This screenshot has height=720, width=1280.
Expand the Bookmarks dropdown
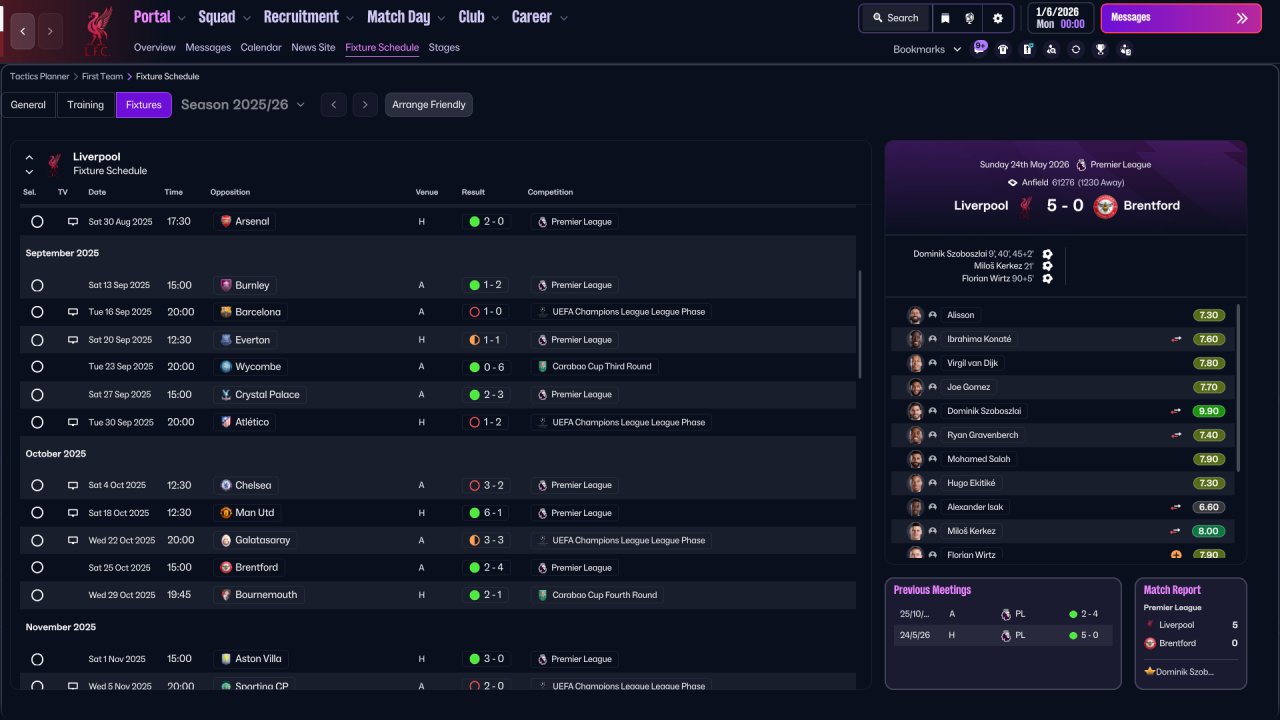click(x=927, y=49)
